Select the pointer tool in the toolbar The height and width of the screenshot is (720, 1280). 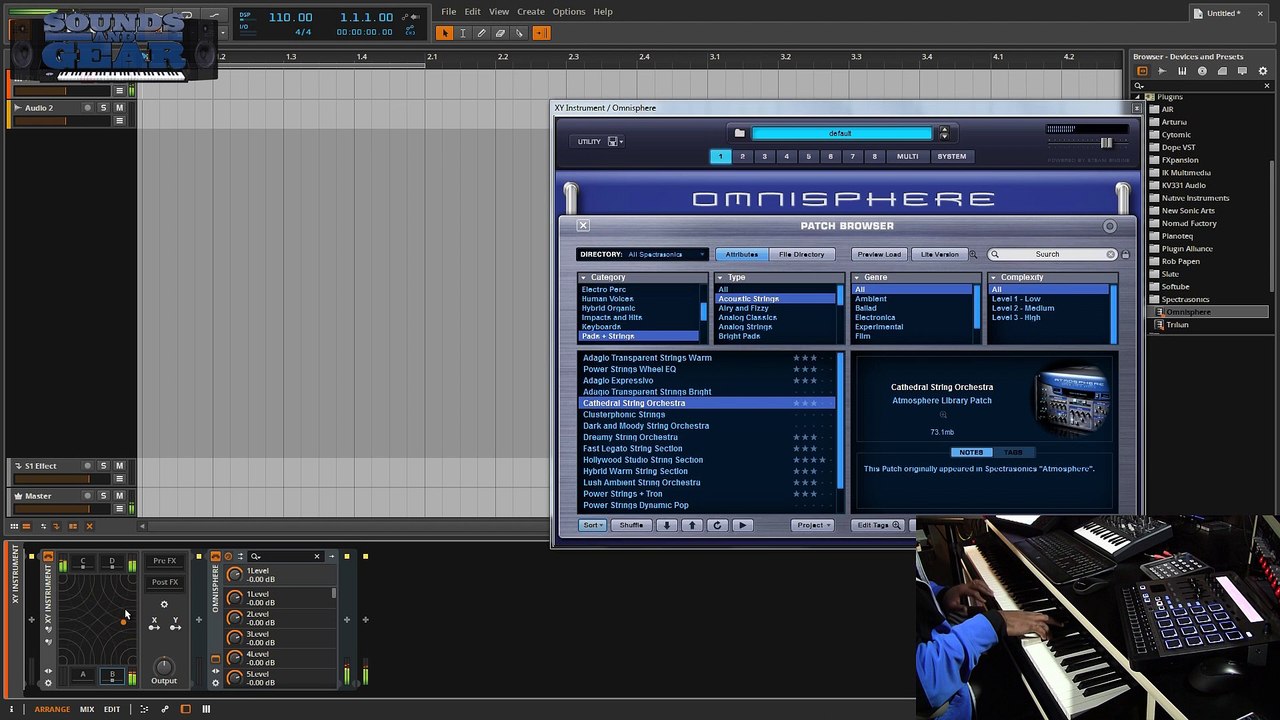(444, 33)
